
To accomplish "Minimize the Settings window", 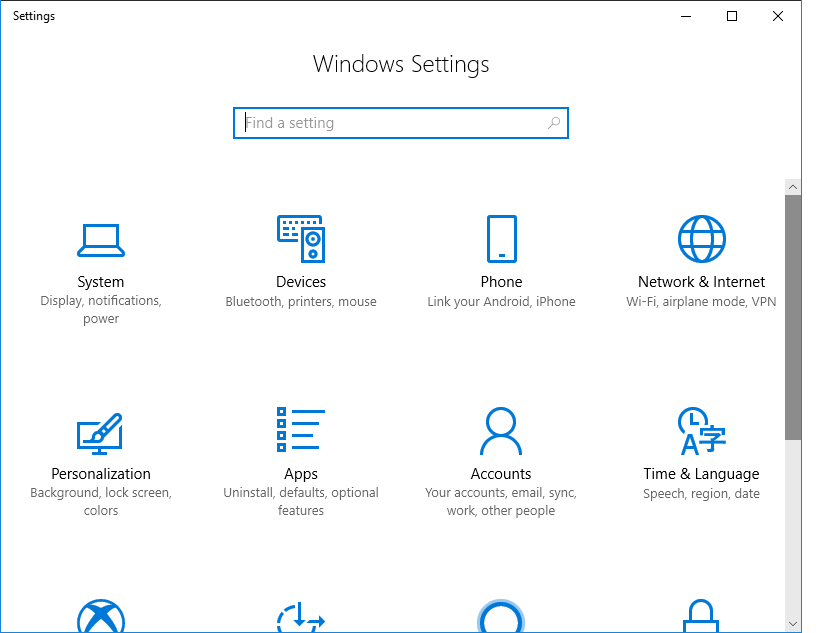I will point(686,16).
